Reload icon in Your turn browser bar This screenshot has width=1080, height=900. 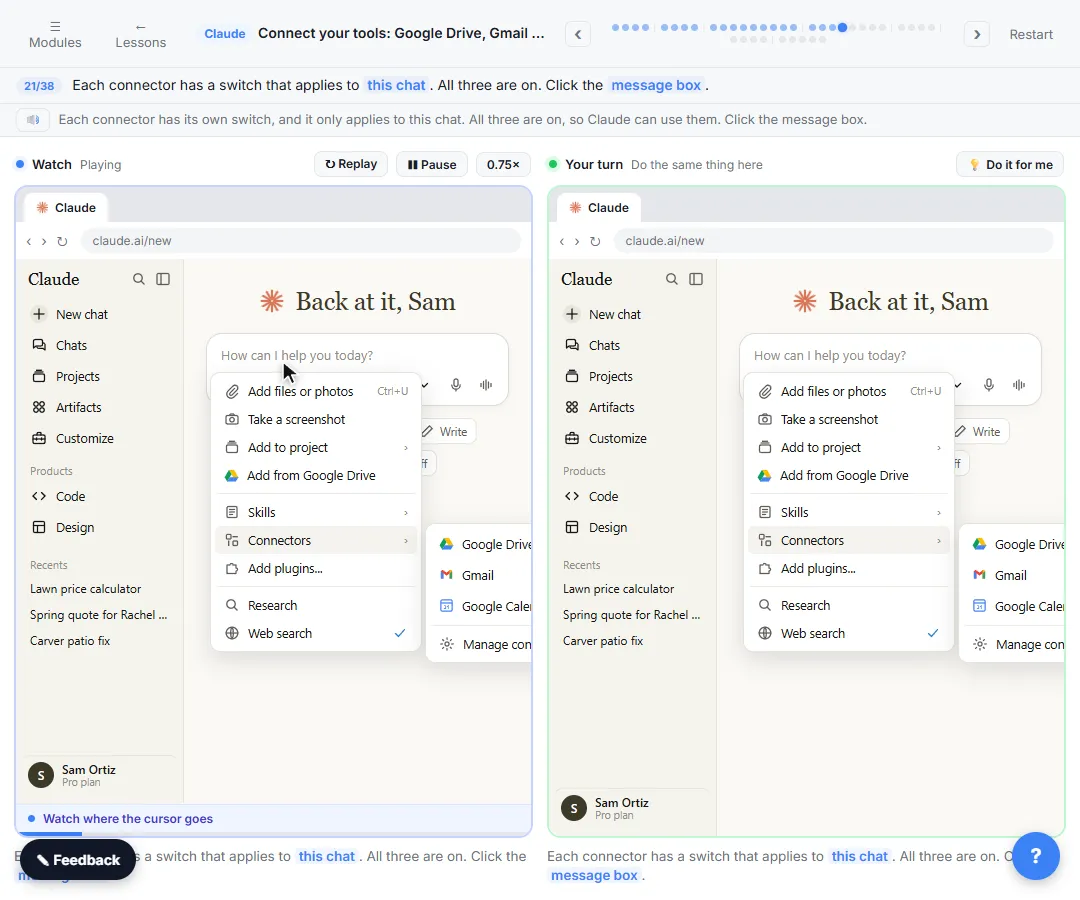click(595, 241)
